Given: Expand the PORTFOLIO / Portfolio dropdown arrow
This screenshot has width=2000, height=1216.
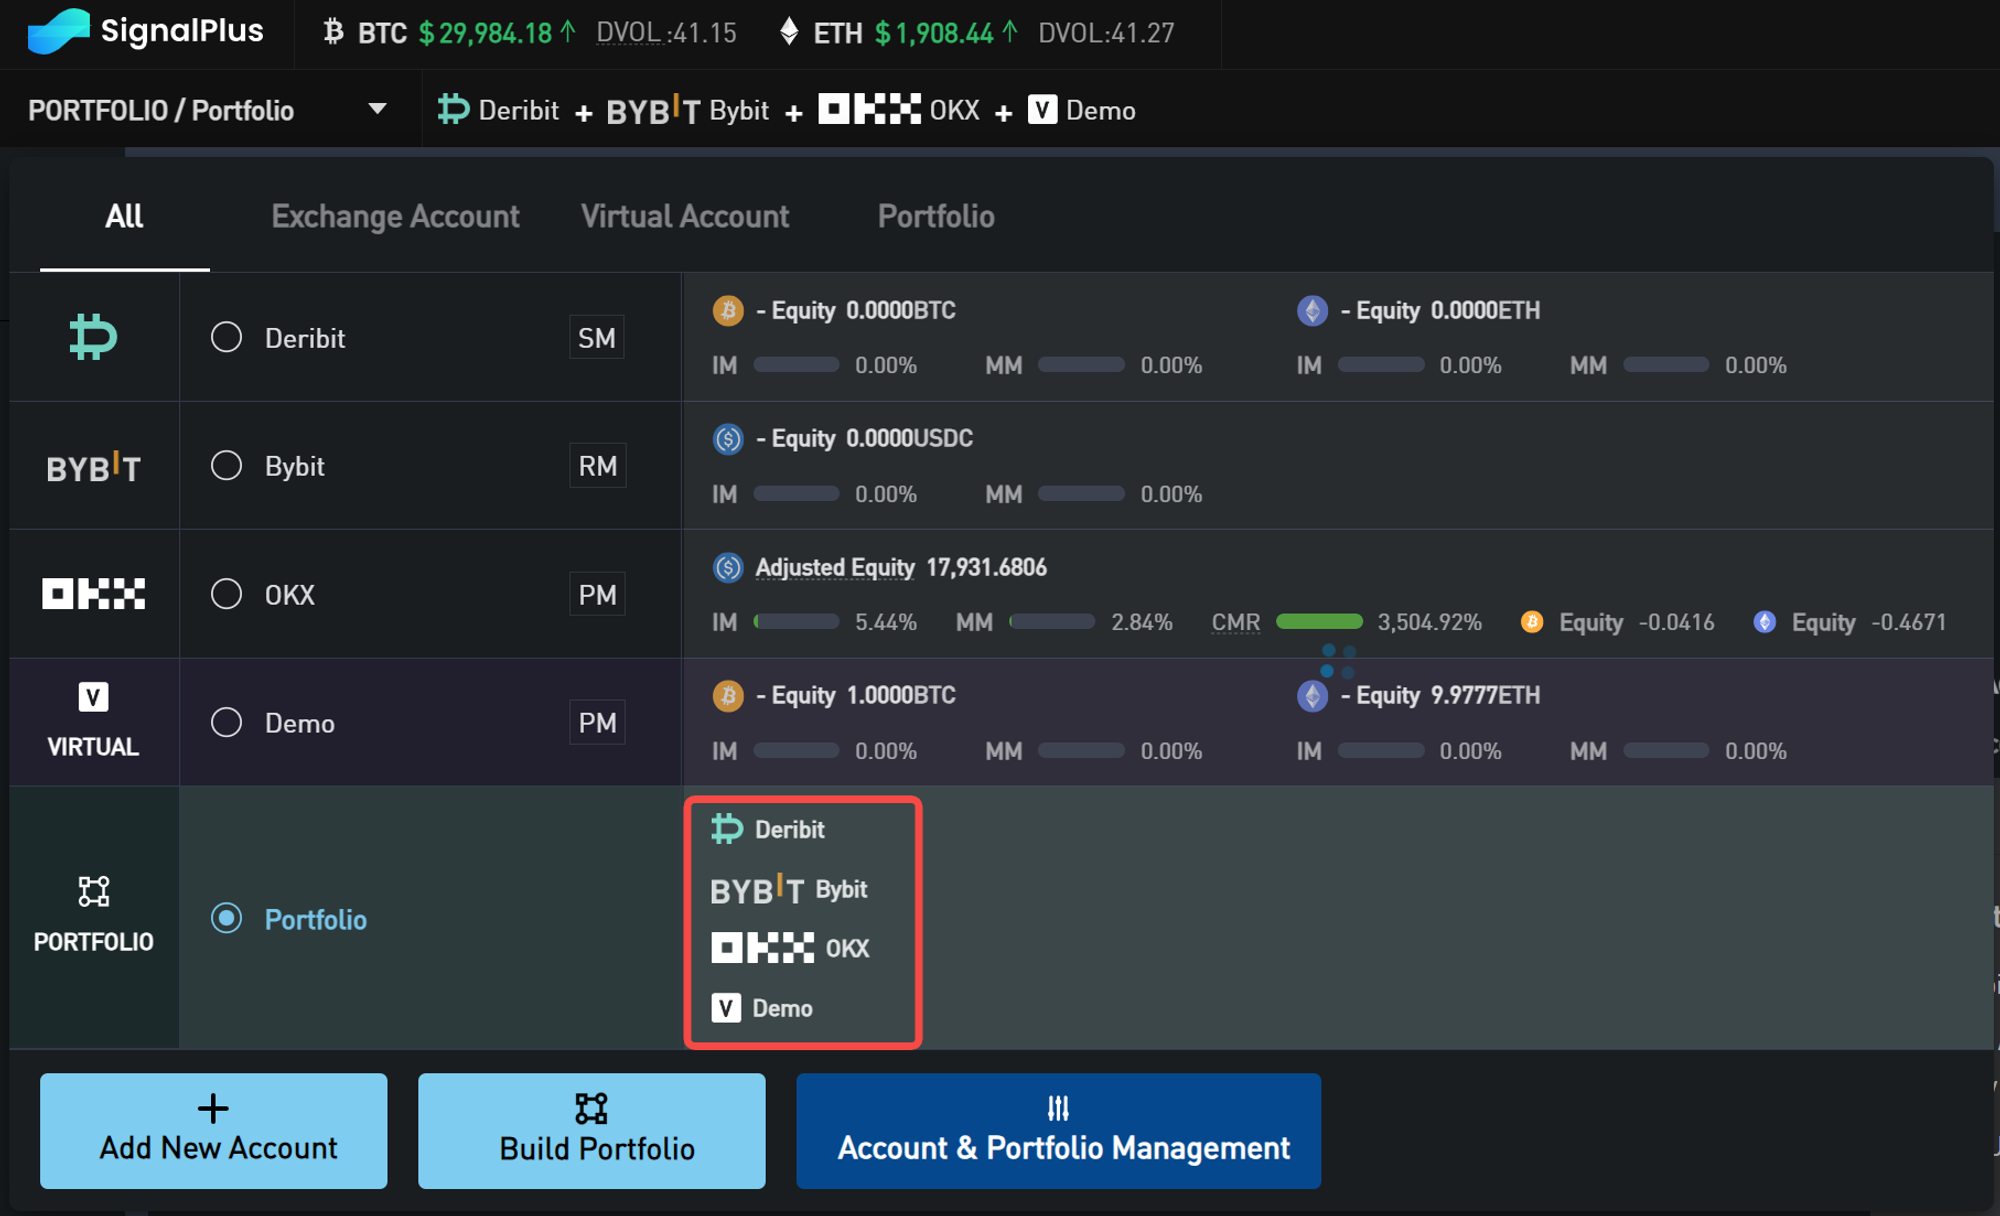Looking at the screenshot, I should (x=377, y=109).
